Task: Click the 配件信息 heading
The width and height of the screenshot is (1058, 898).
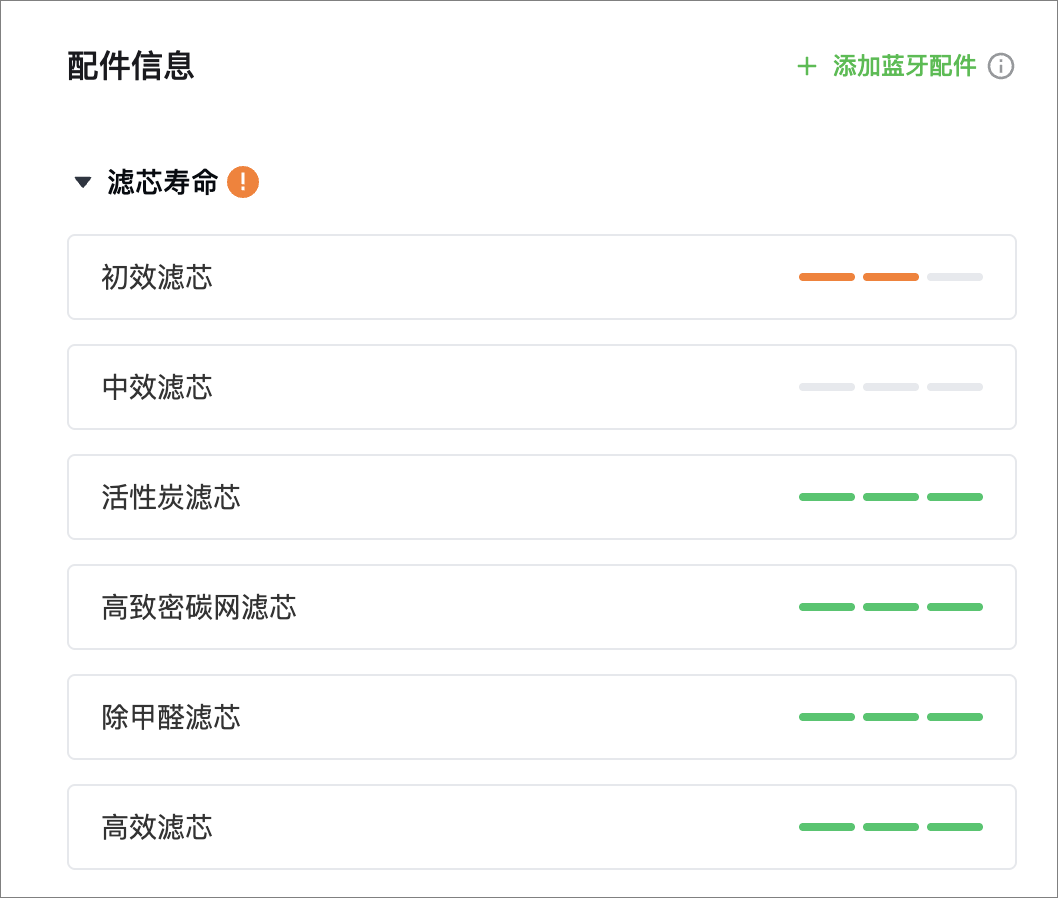Action: [131, 66]
